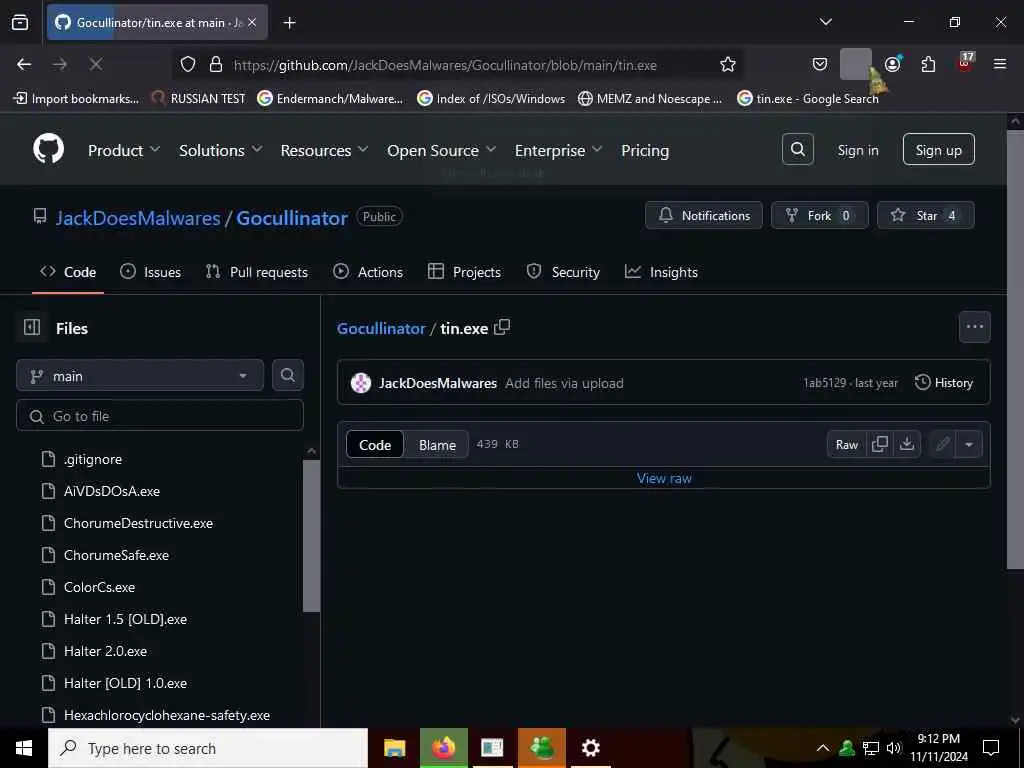Open the volume tray icon

coord(893,748)
